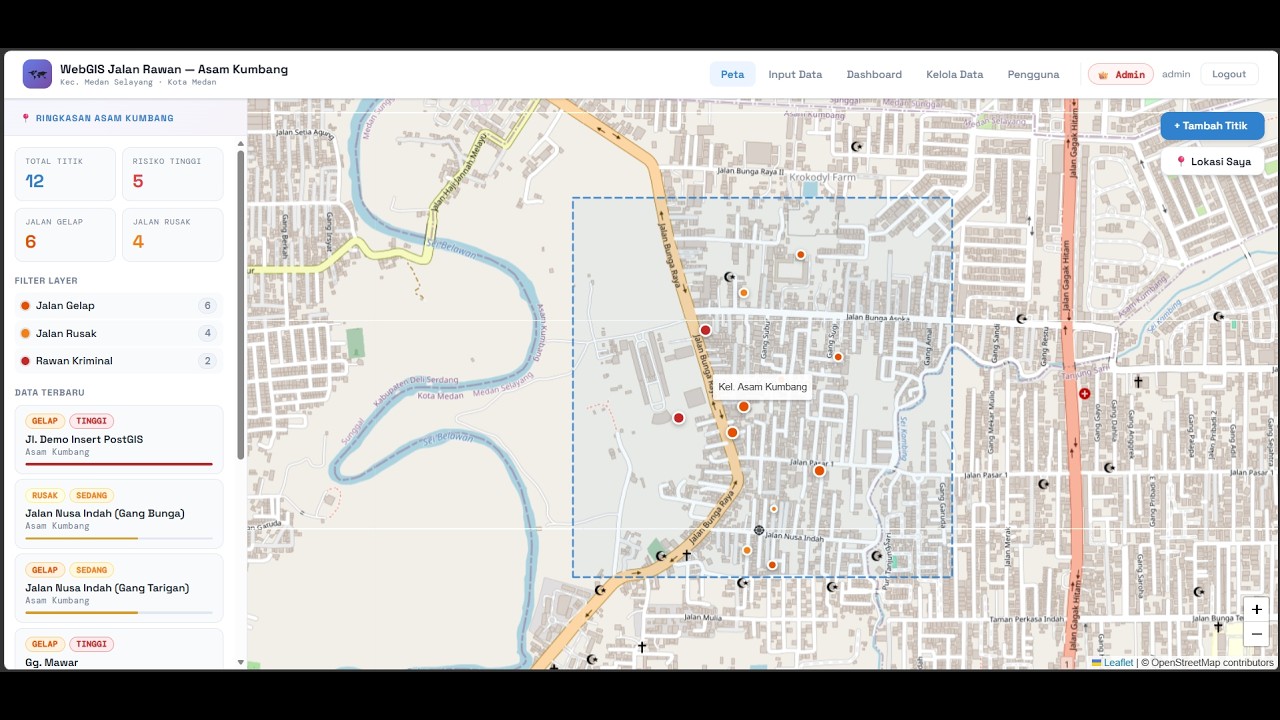Viewport: 1280px width, 720px height.
Task: Open the Gg. Mawar data entry
Action: (x=119, y=649)
